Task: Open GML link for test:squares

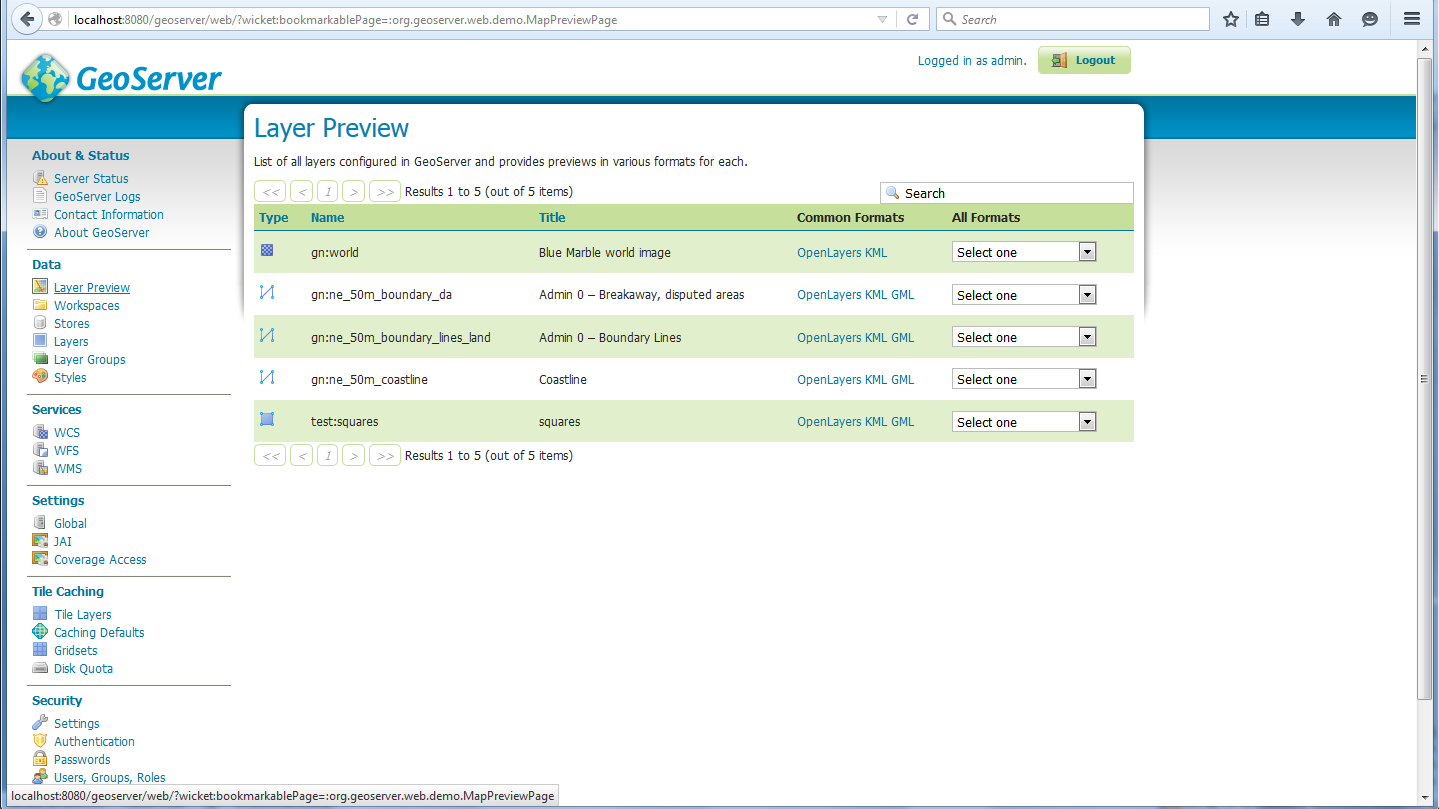Action: coord(903,421)
